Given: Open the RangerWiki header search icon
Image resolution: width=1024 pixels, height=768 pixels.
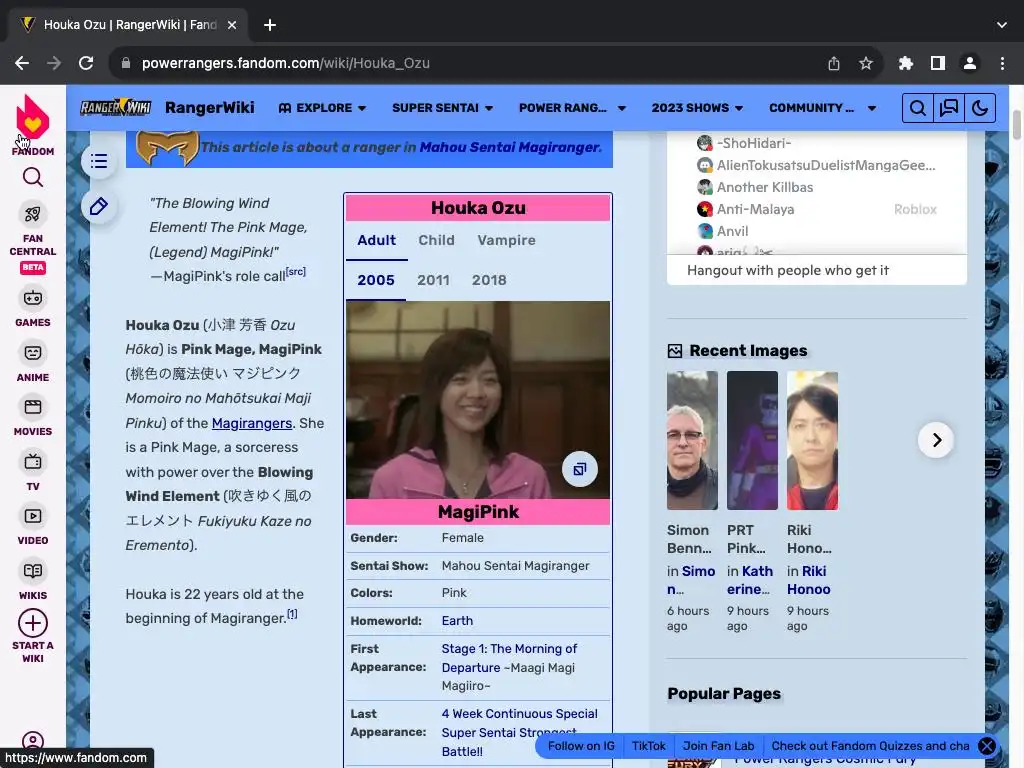Looking at the screenshot, I should point(918,108).
